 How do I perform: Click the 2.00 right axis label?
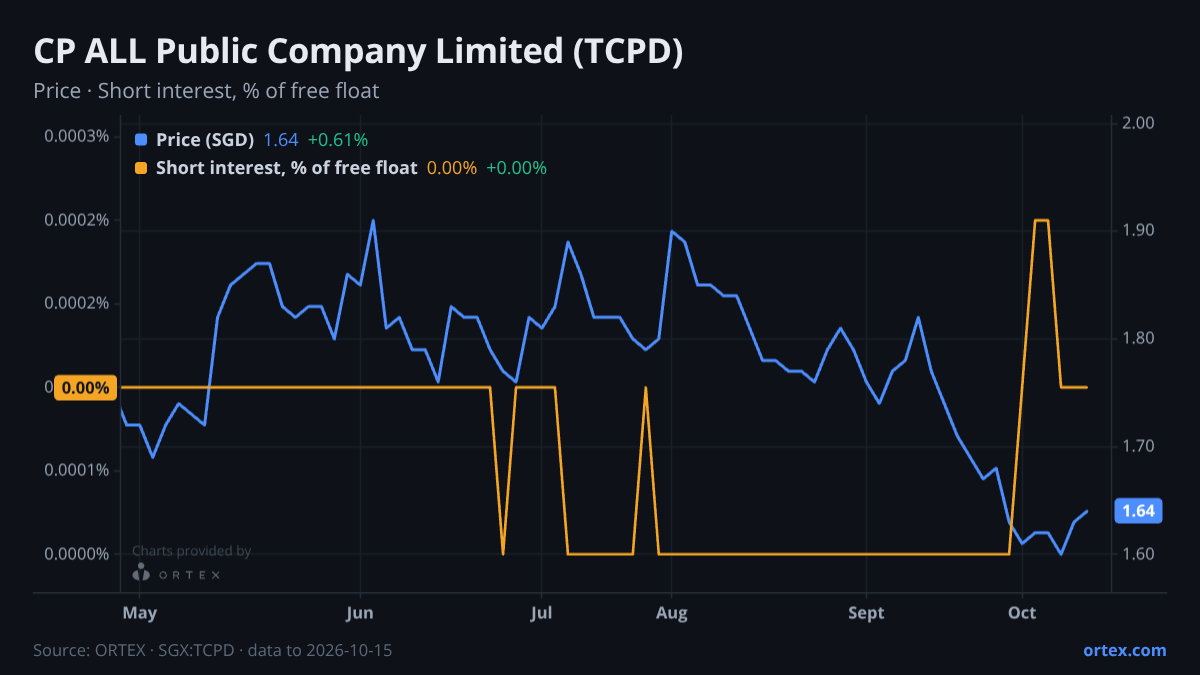pos(1139,123)
